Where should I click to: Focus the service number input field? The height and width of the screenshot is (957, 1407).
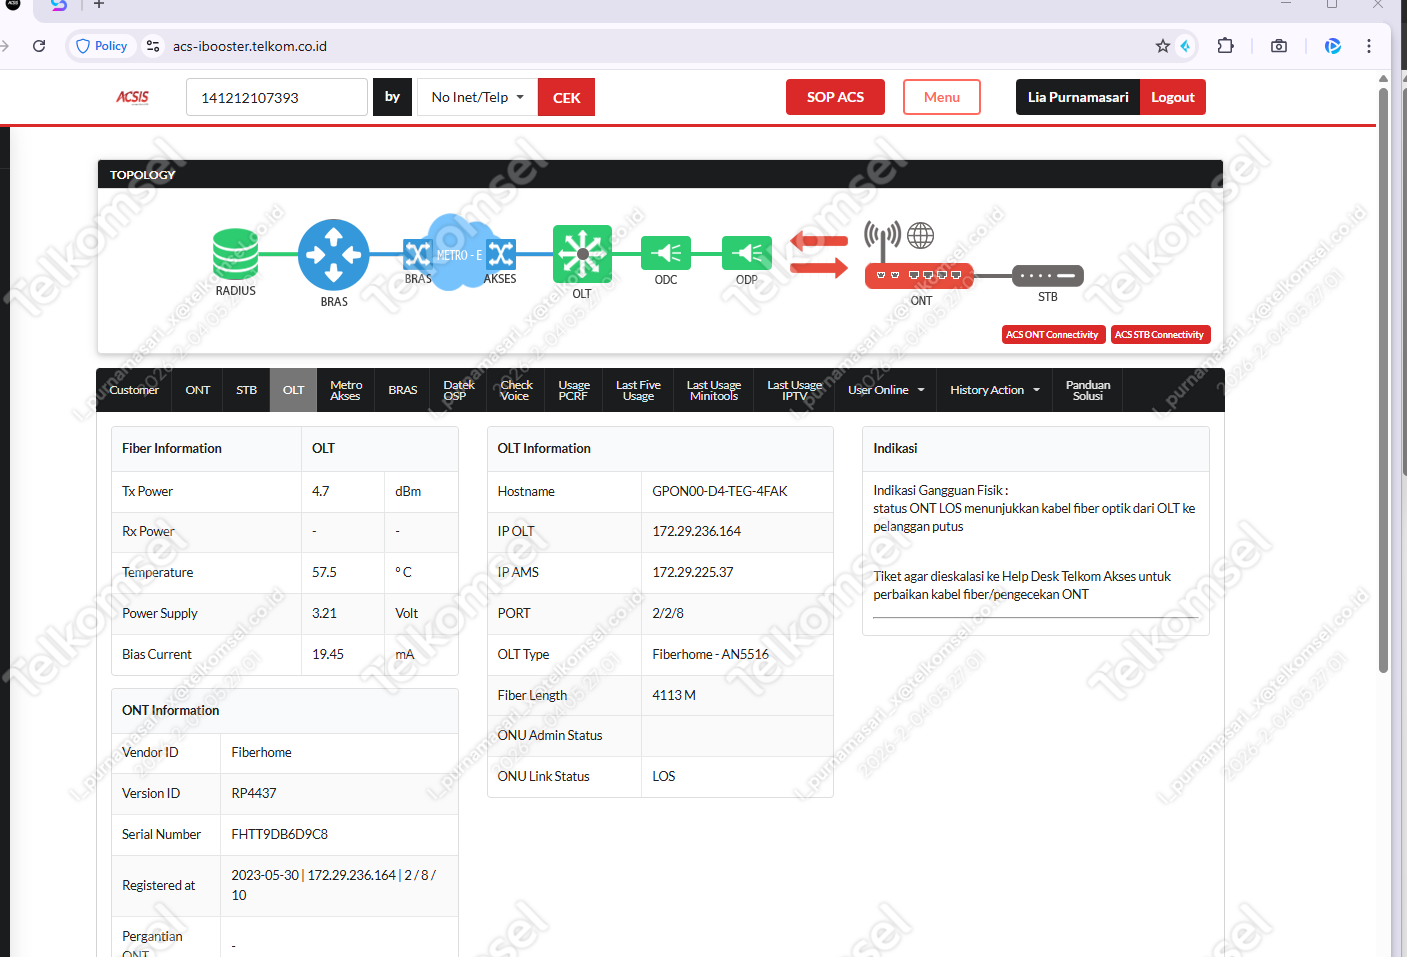277,97
